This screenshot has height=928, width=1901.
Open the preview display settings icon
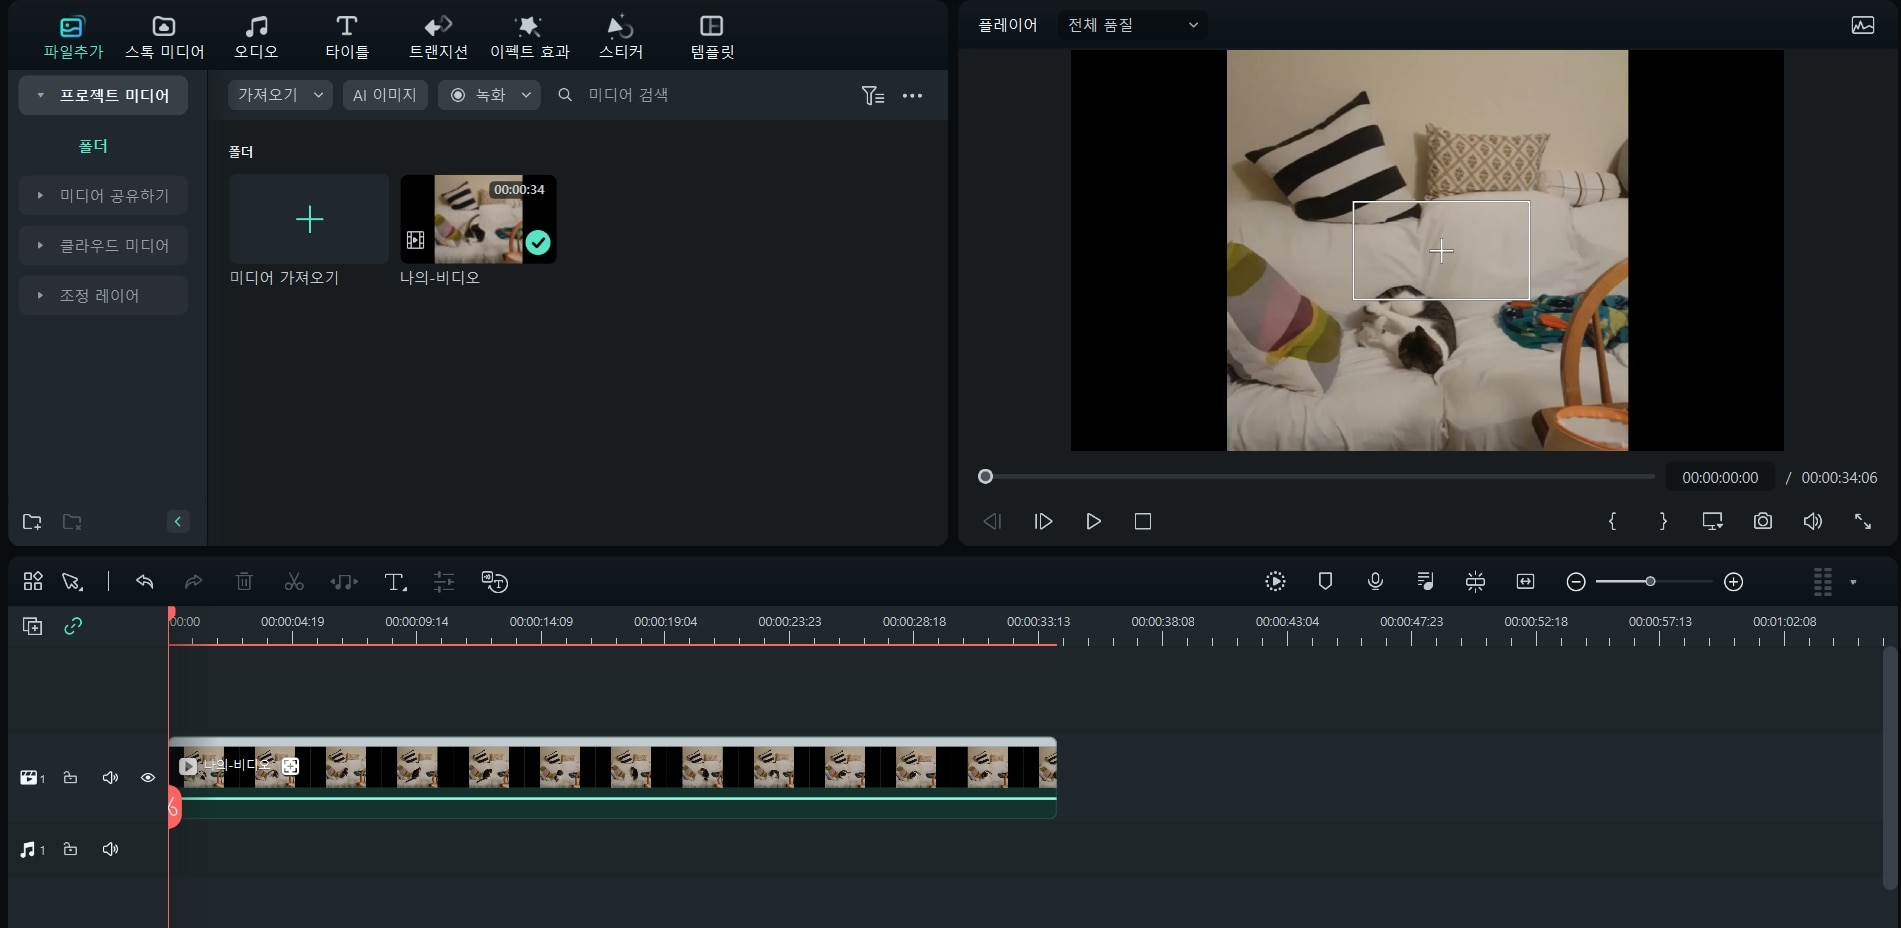pyautogui.click(x=1712, y=521)
